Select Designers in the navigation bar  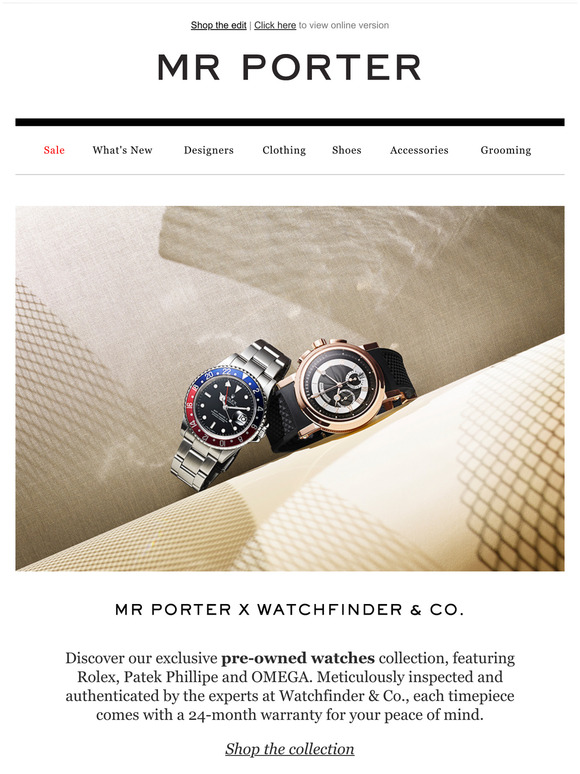(209, 150)
